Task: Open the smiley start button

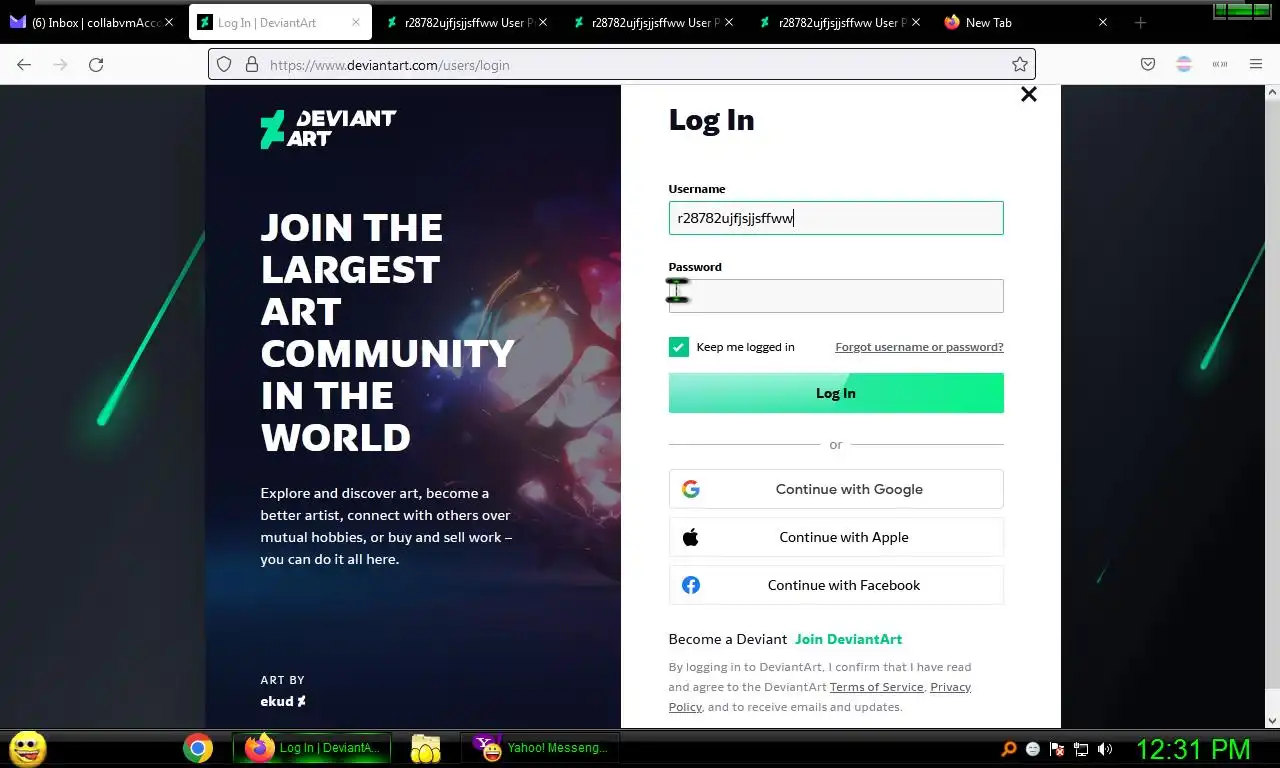Action: click(28, 748)
